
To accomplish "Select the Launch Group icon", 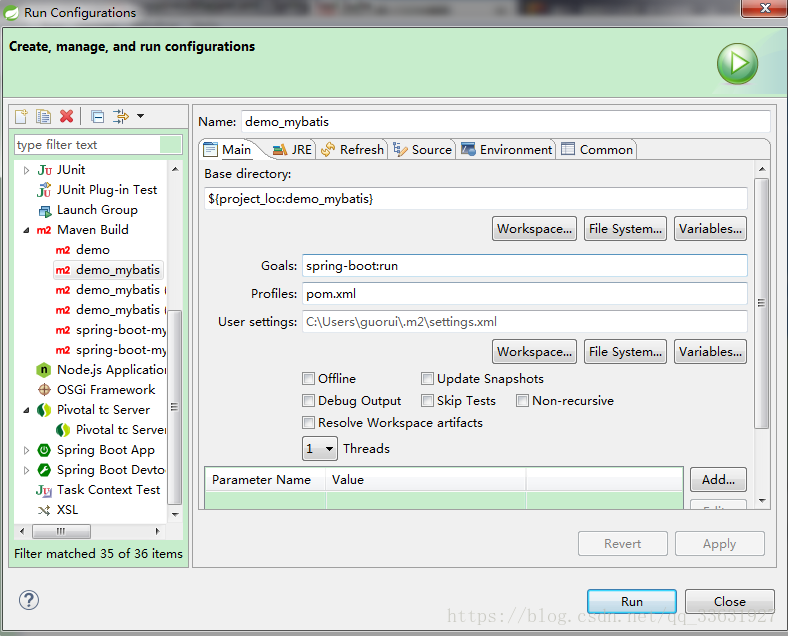I will (44, 210).
